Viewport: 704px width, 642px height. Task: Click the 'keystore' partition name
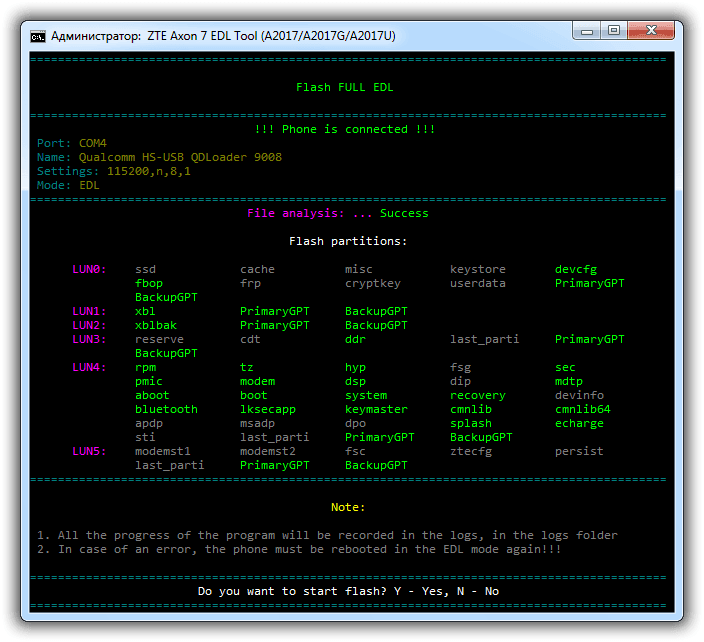[478, 269]
